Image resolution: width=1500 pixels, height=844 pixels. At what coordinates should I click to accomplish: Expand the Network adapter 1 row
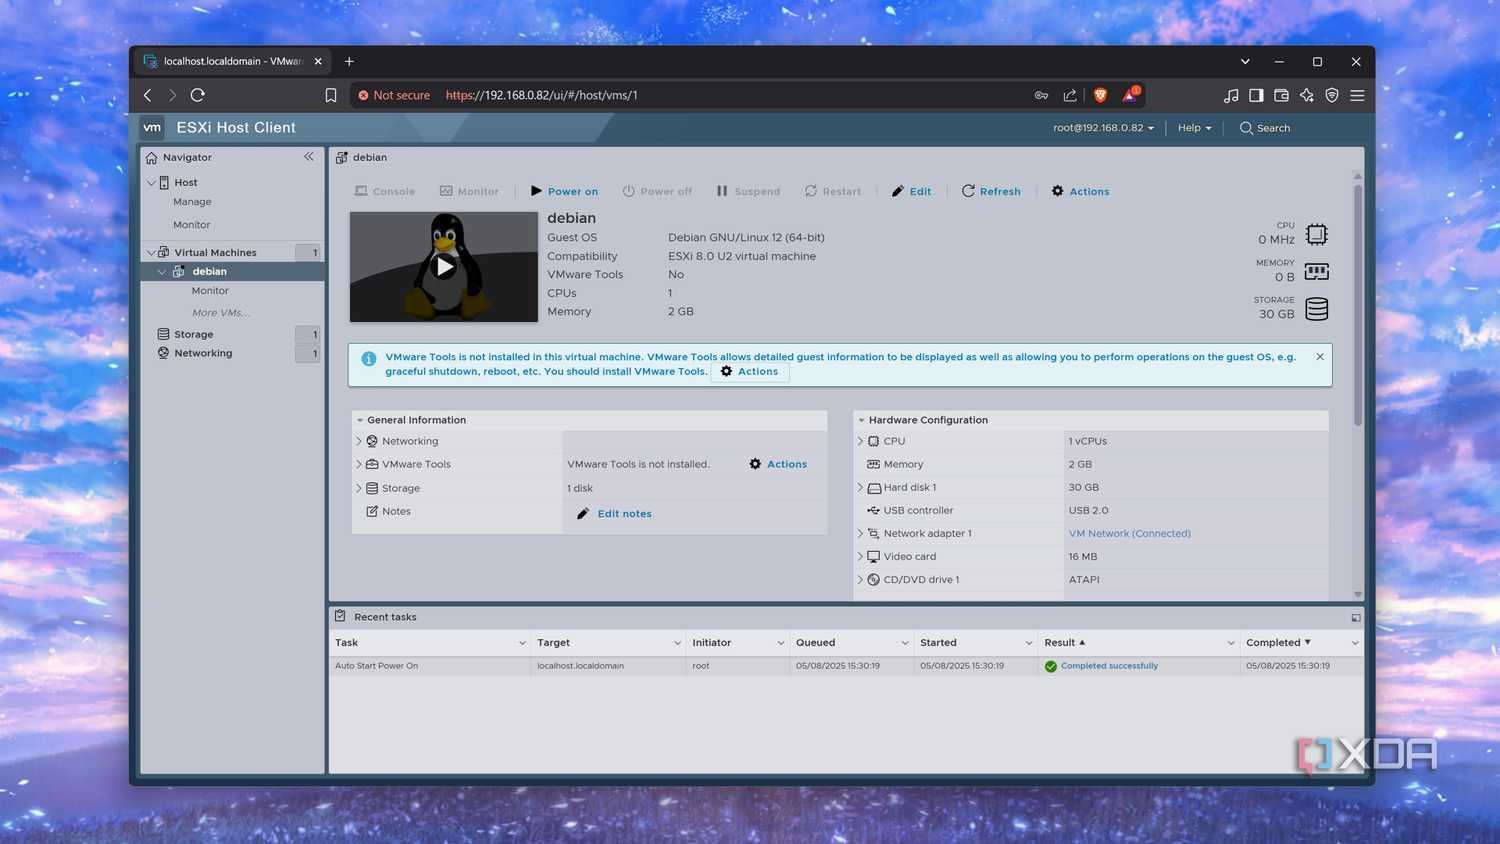tap(860, 533)
